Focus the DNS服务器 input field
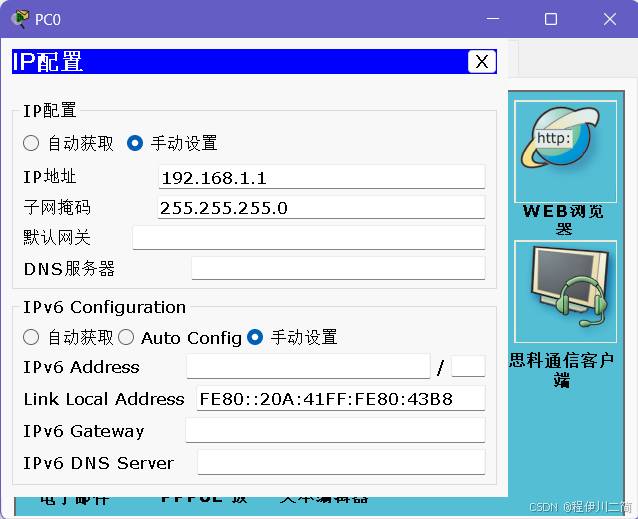Viewport: 638px width, 519px height. tap(337, 268)
